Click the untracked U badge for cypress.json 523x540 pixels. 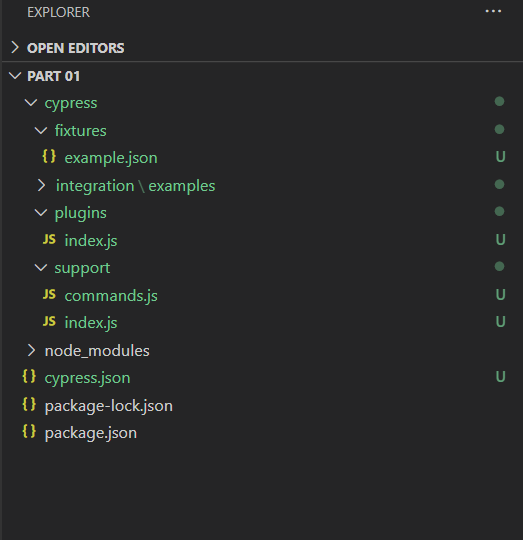click(x=500, y=376)
